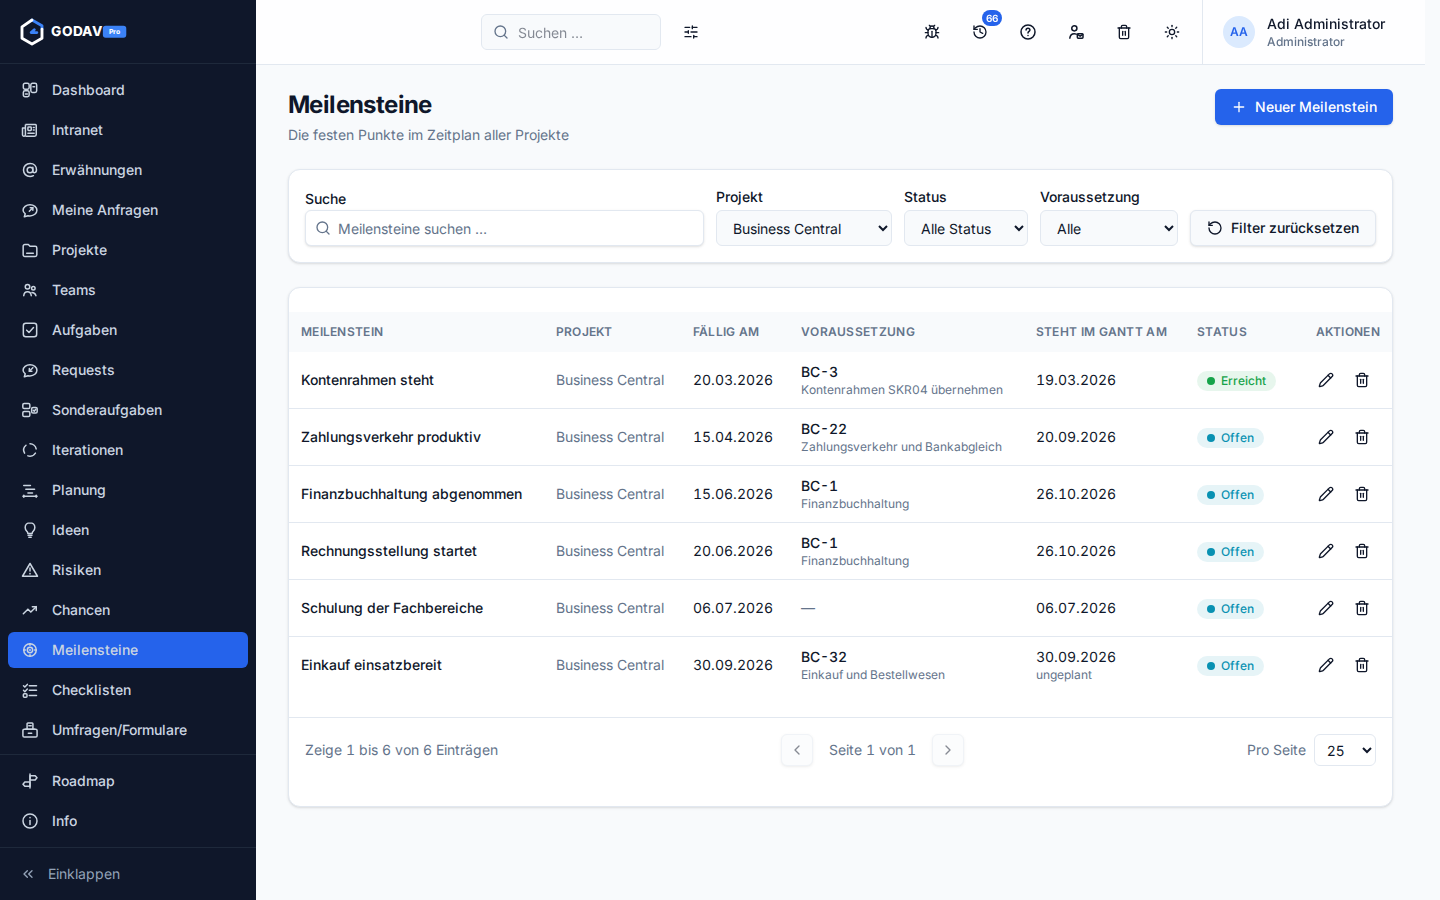Image resolution: width=1440 pixels, height=900 pixels.
Task: Click the global Suchen field in header
Action: click(x=571, y=32)
